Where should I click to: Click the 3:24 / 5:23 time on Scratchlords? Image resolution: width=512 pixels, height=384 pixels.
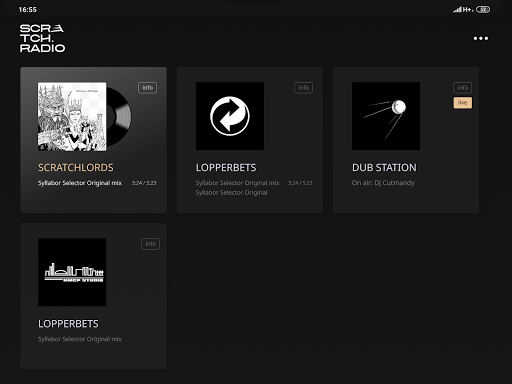(x=144, y=183)
